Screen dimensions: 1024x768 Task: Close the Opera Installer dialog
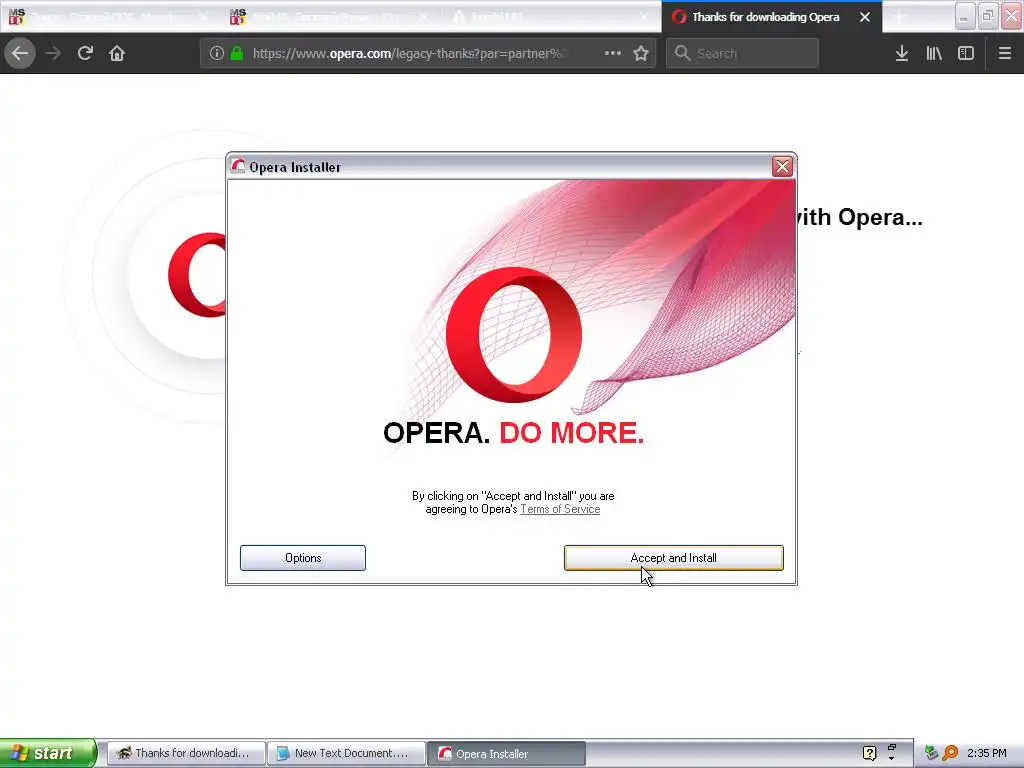pyautogui.click(x=782, y=167)
